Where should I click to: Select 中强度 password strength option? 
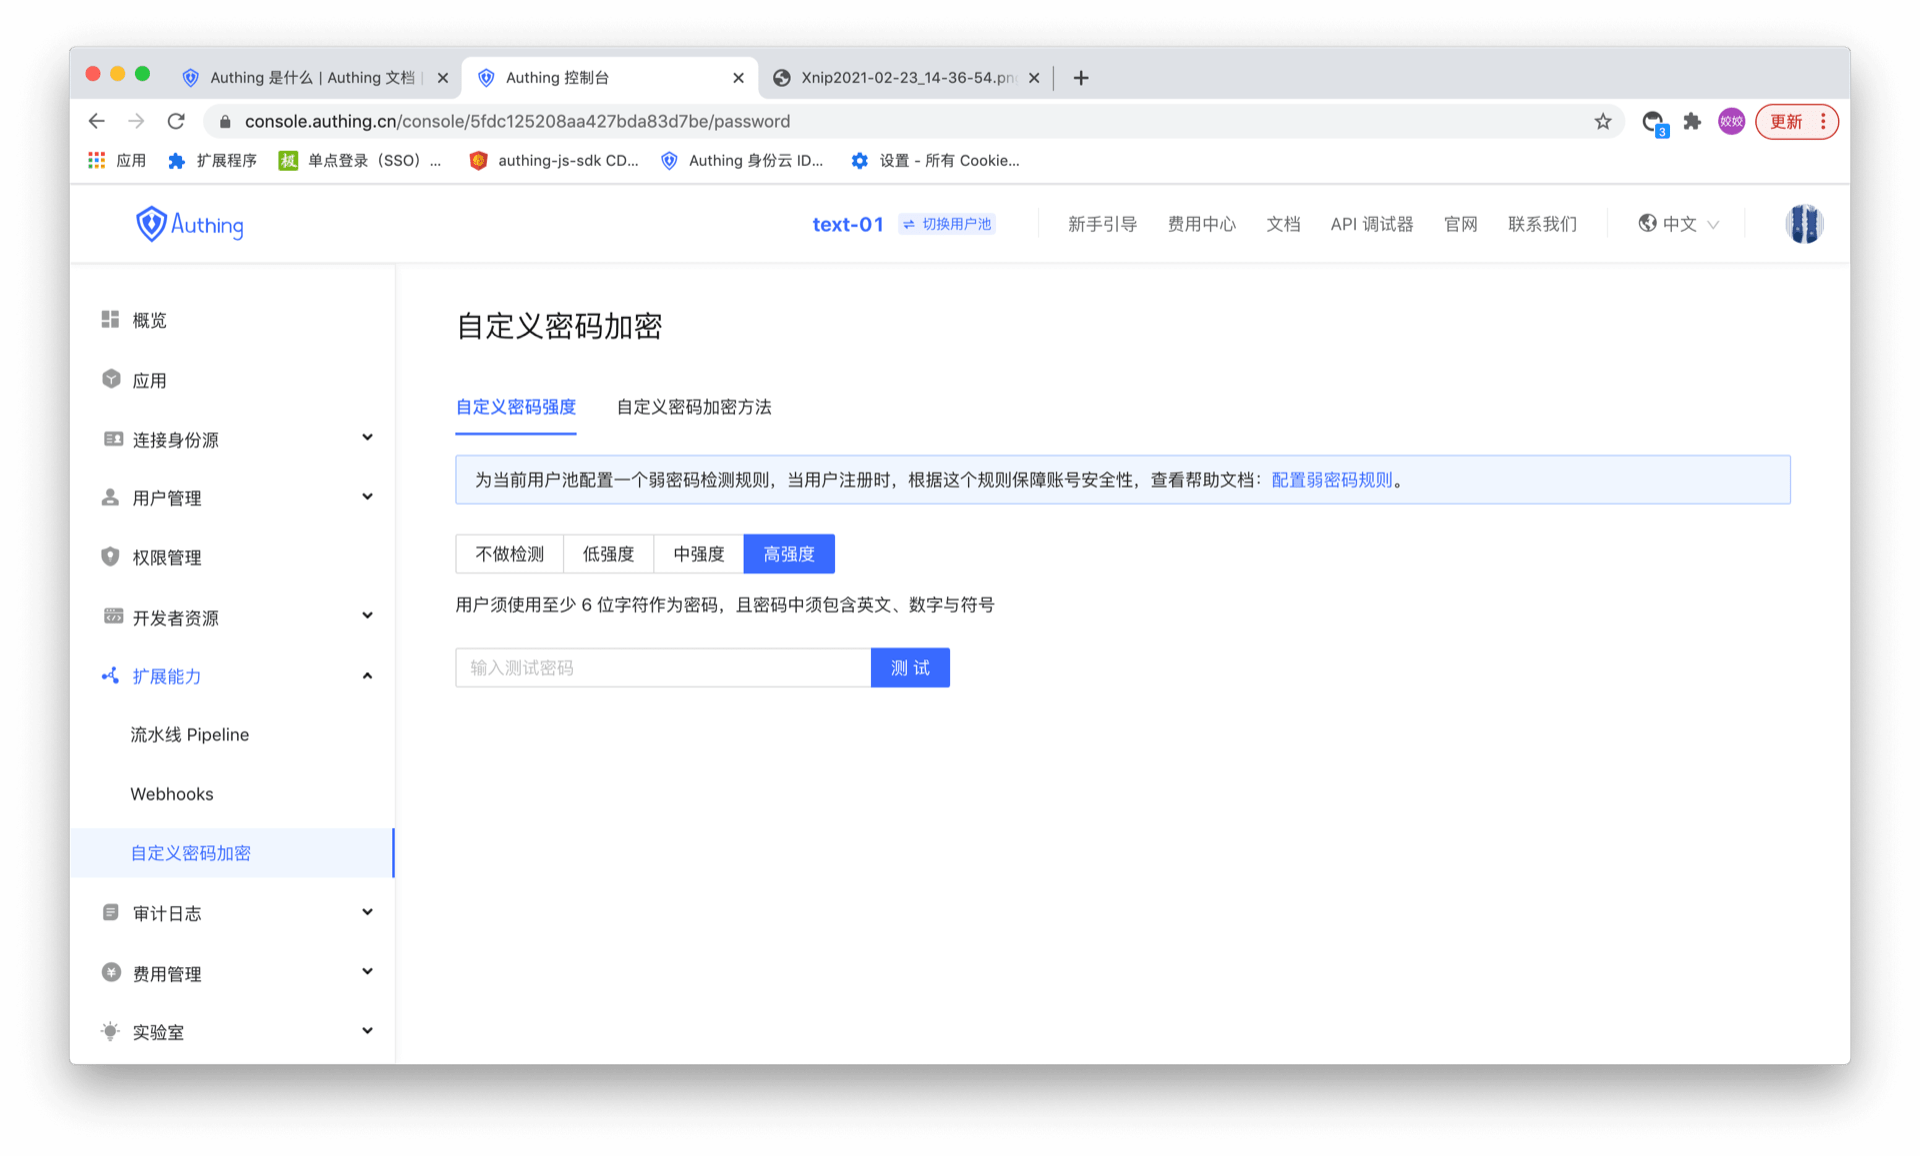pos(698,554)
